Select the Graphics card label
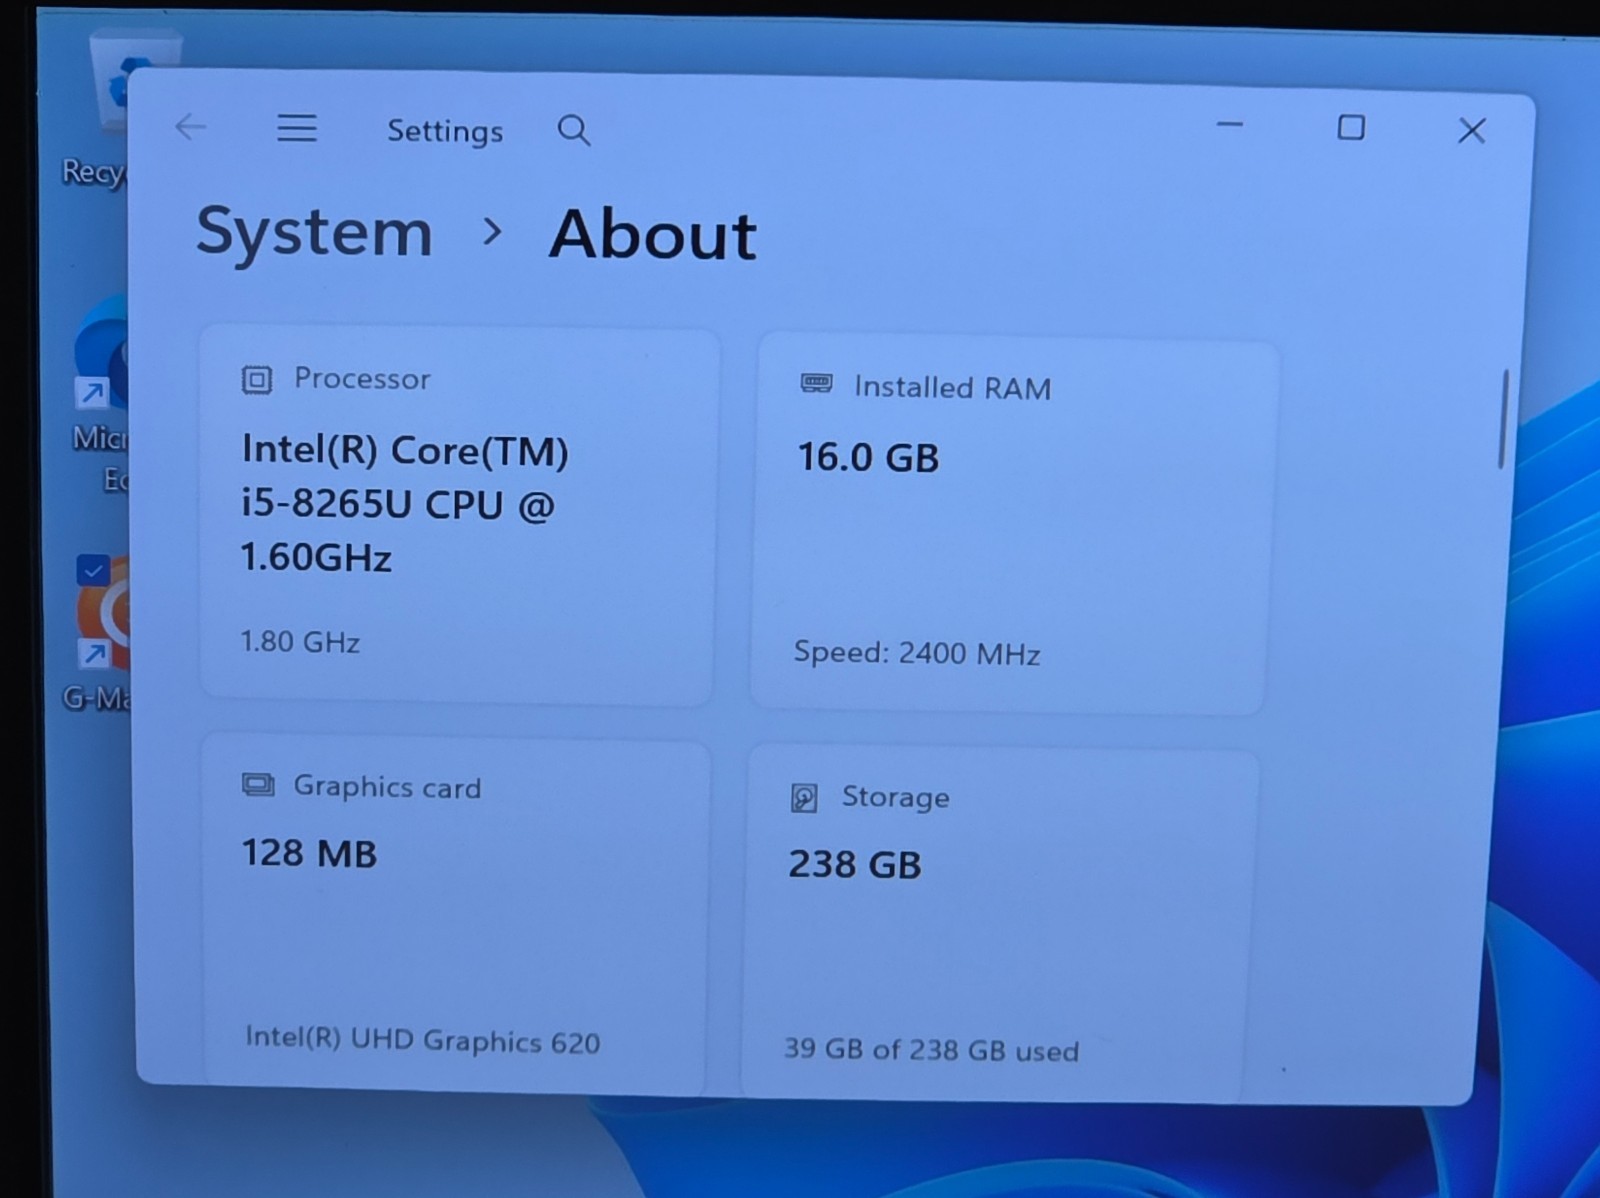Image resolution: width=1600 pixels, height=1198 pixels. [x=387, y=787]
